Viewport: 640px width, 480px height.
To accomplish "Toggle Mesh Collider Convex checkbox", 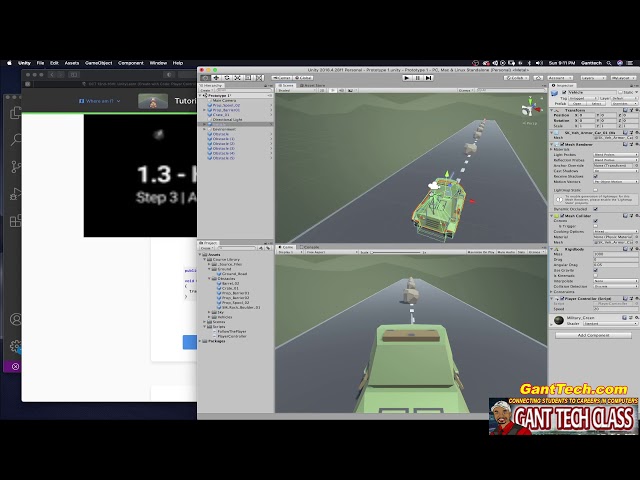I will coord(596,221).
